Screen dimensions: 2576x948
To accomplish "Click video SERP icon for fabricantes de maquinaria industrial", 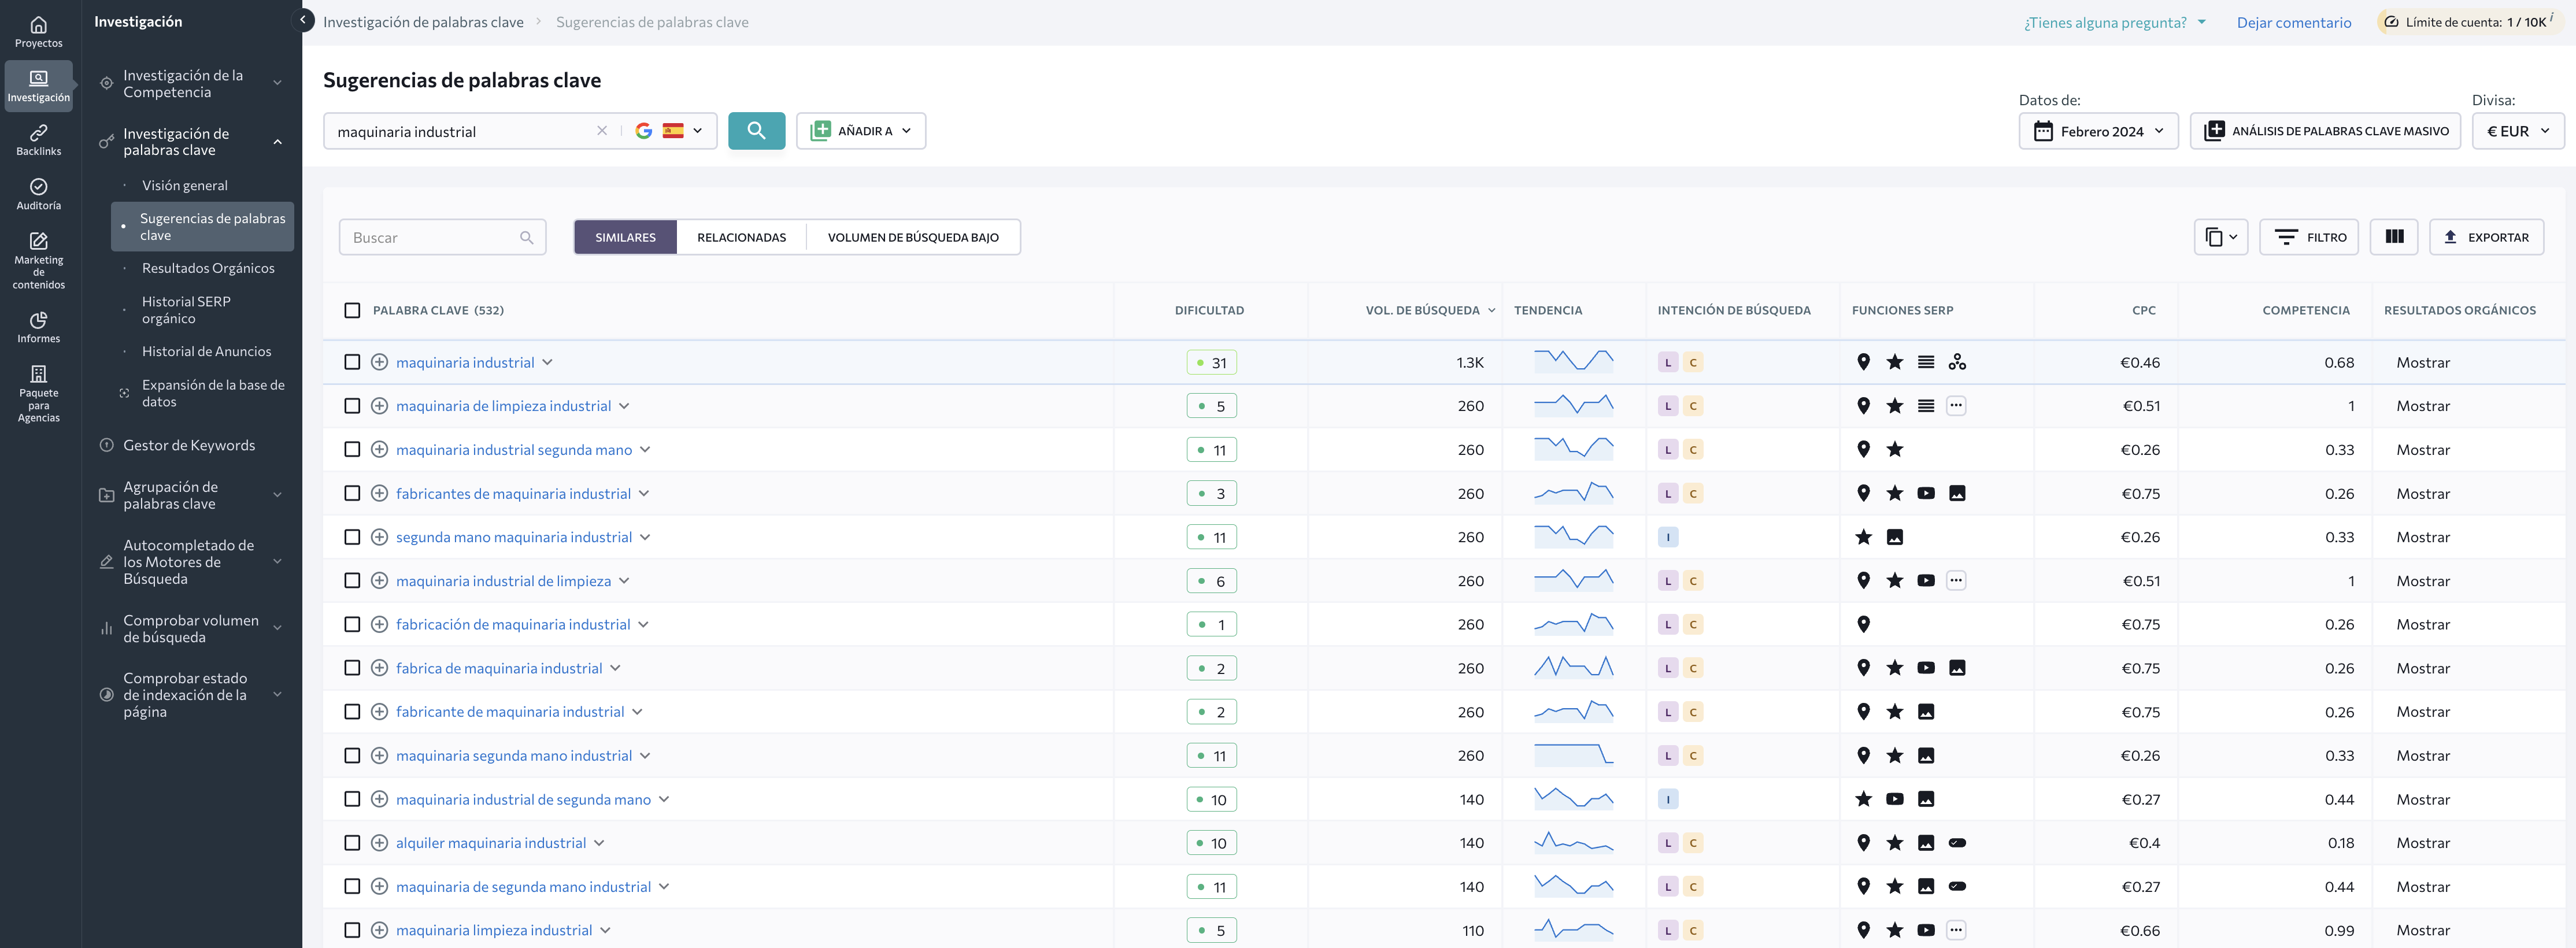I will [x=1926, y=493].
